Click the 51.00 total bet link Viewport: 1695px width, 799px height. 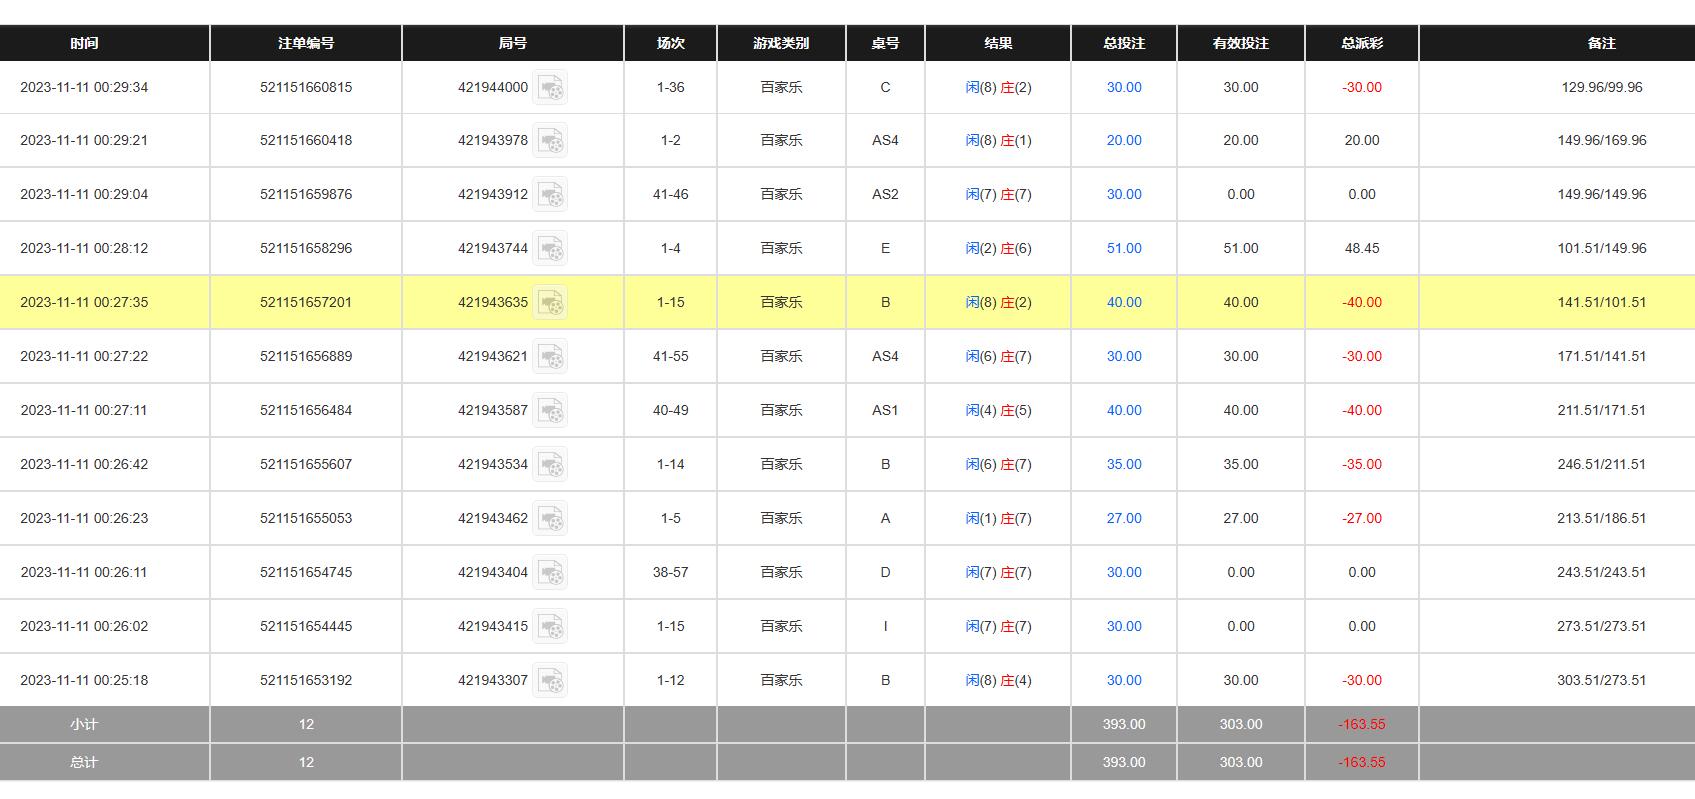pos(1124,248)
